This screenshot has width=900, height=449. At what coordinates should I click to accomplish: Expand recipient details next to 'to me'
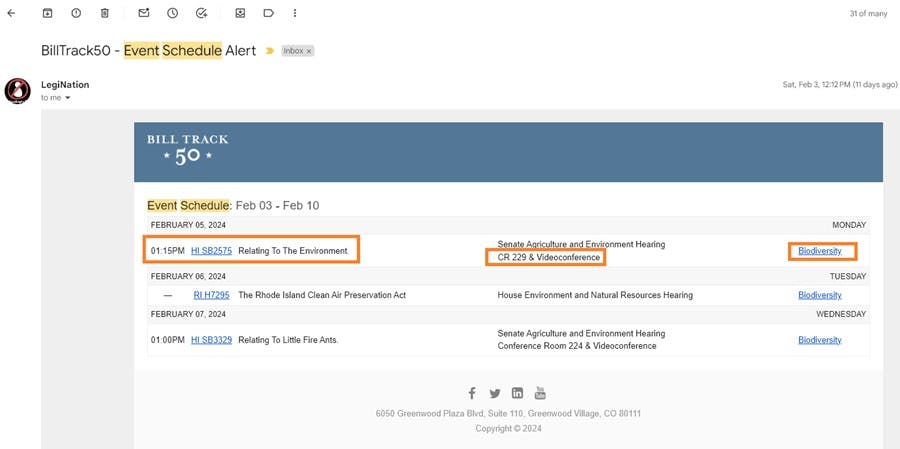pos(68,98)
